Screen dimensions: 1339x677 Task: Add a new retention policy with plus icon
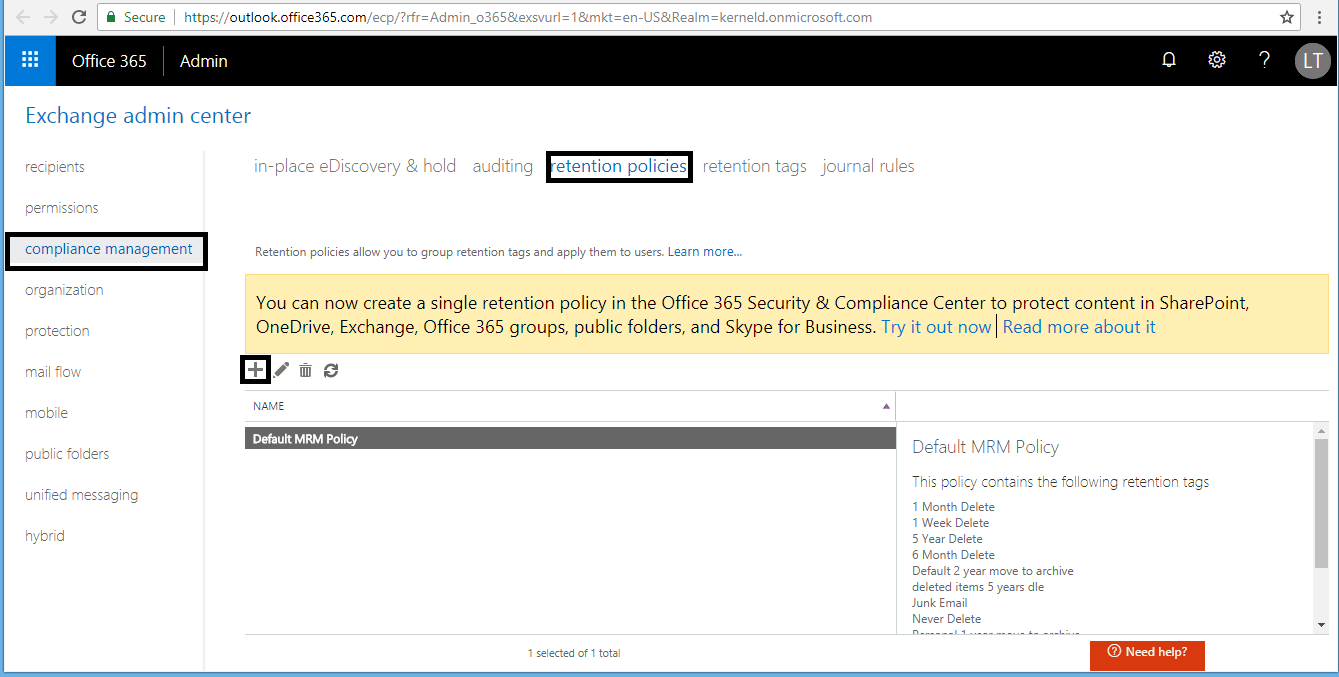[x=256, y=370]
